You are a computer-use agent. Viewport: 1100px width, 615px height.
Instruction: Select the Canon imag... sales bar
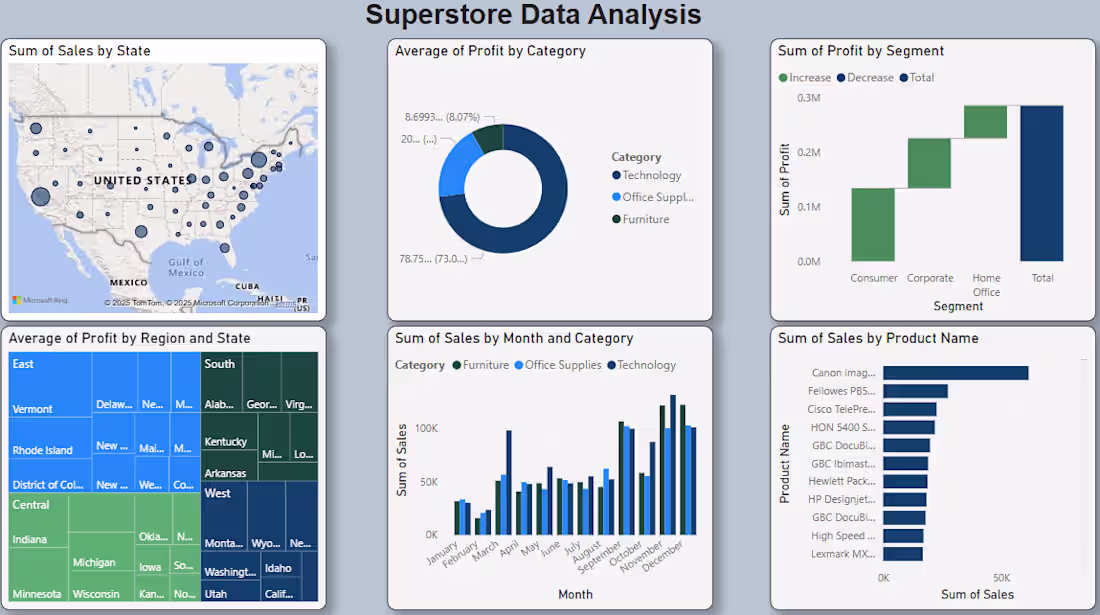point(955,373)
